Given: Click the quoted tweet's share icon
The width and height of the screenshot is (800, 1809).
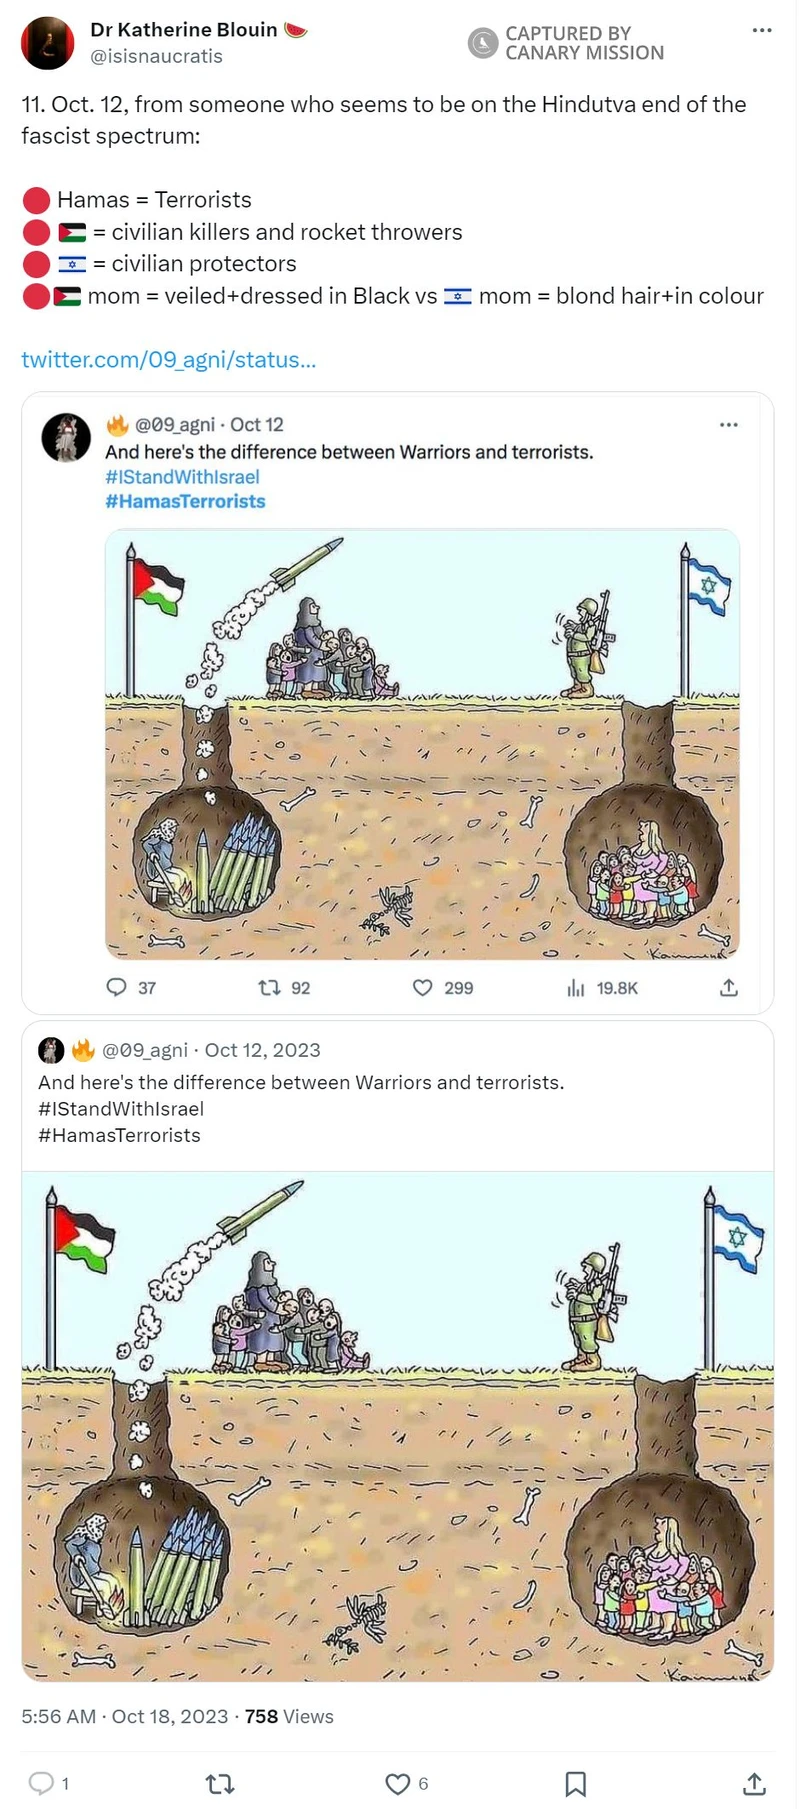Looking at the screenshot, I should [729, 987].
